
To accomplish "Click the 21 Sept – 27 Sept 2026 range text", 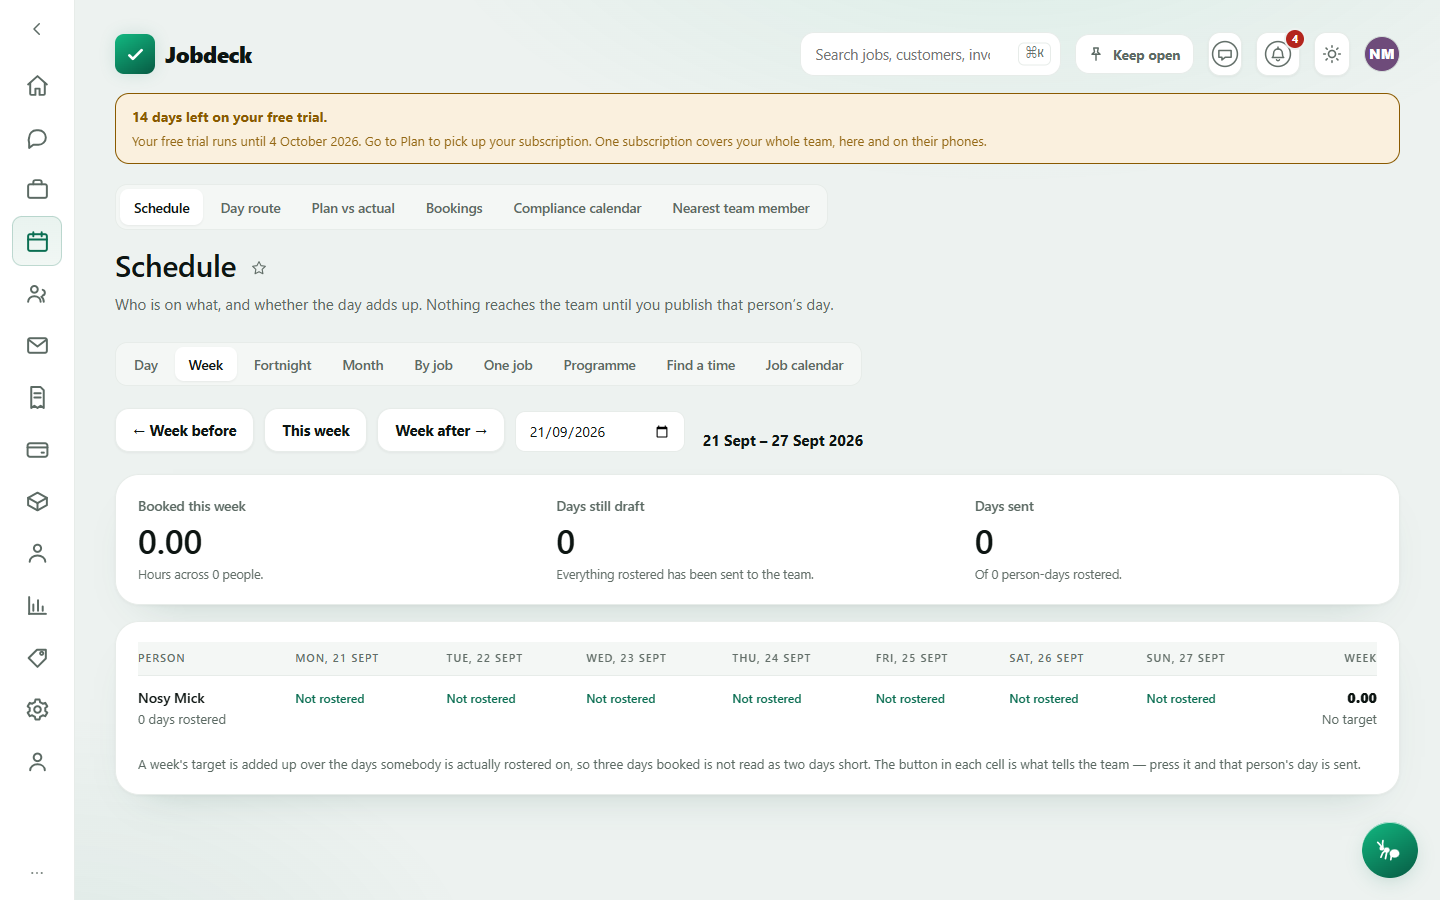I will (783, 441).
